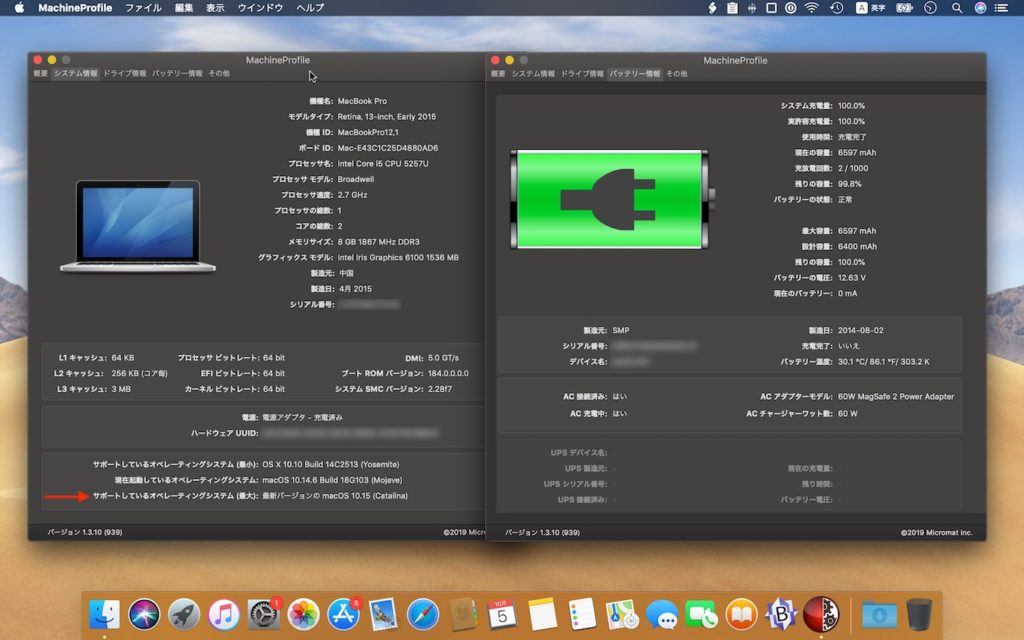Open その他 tab in right window

677,74
